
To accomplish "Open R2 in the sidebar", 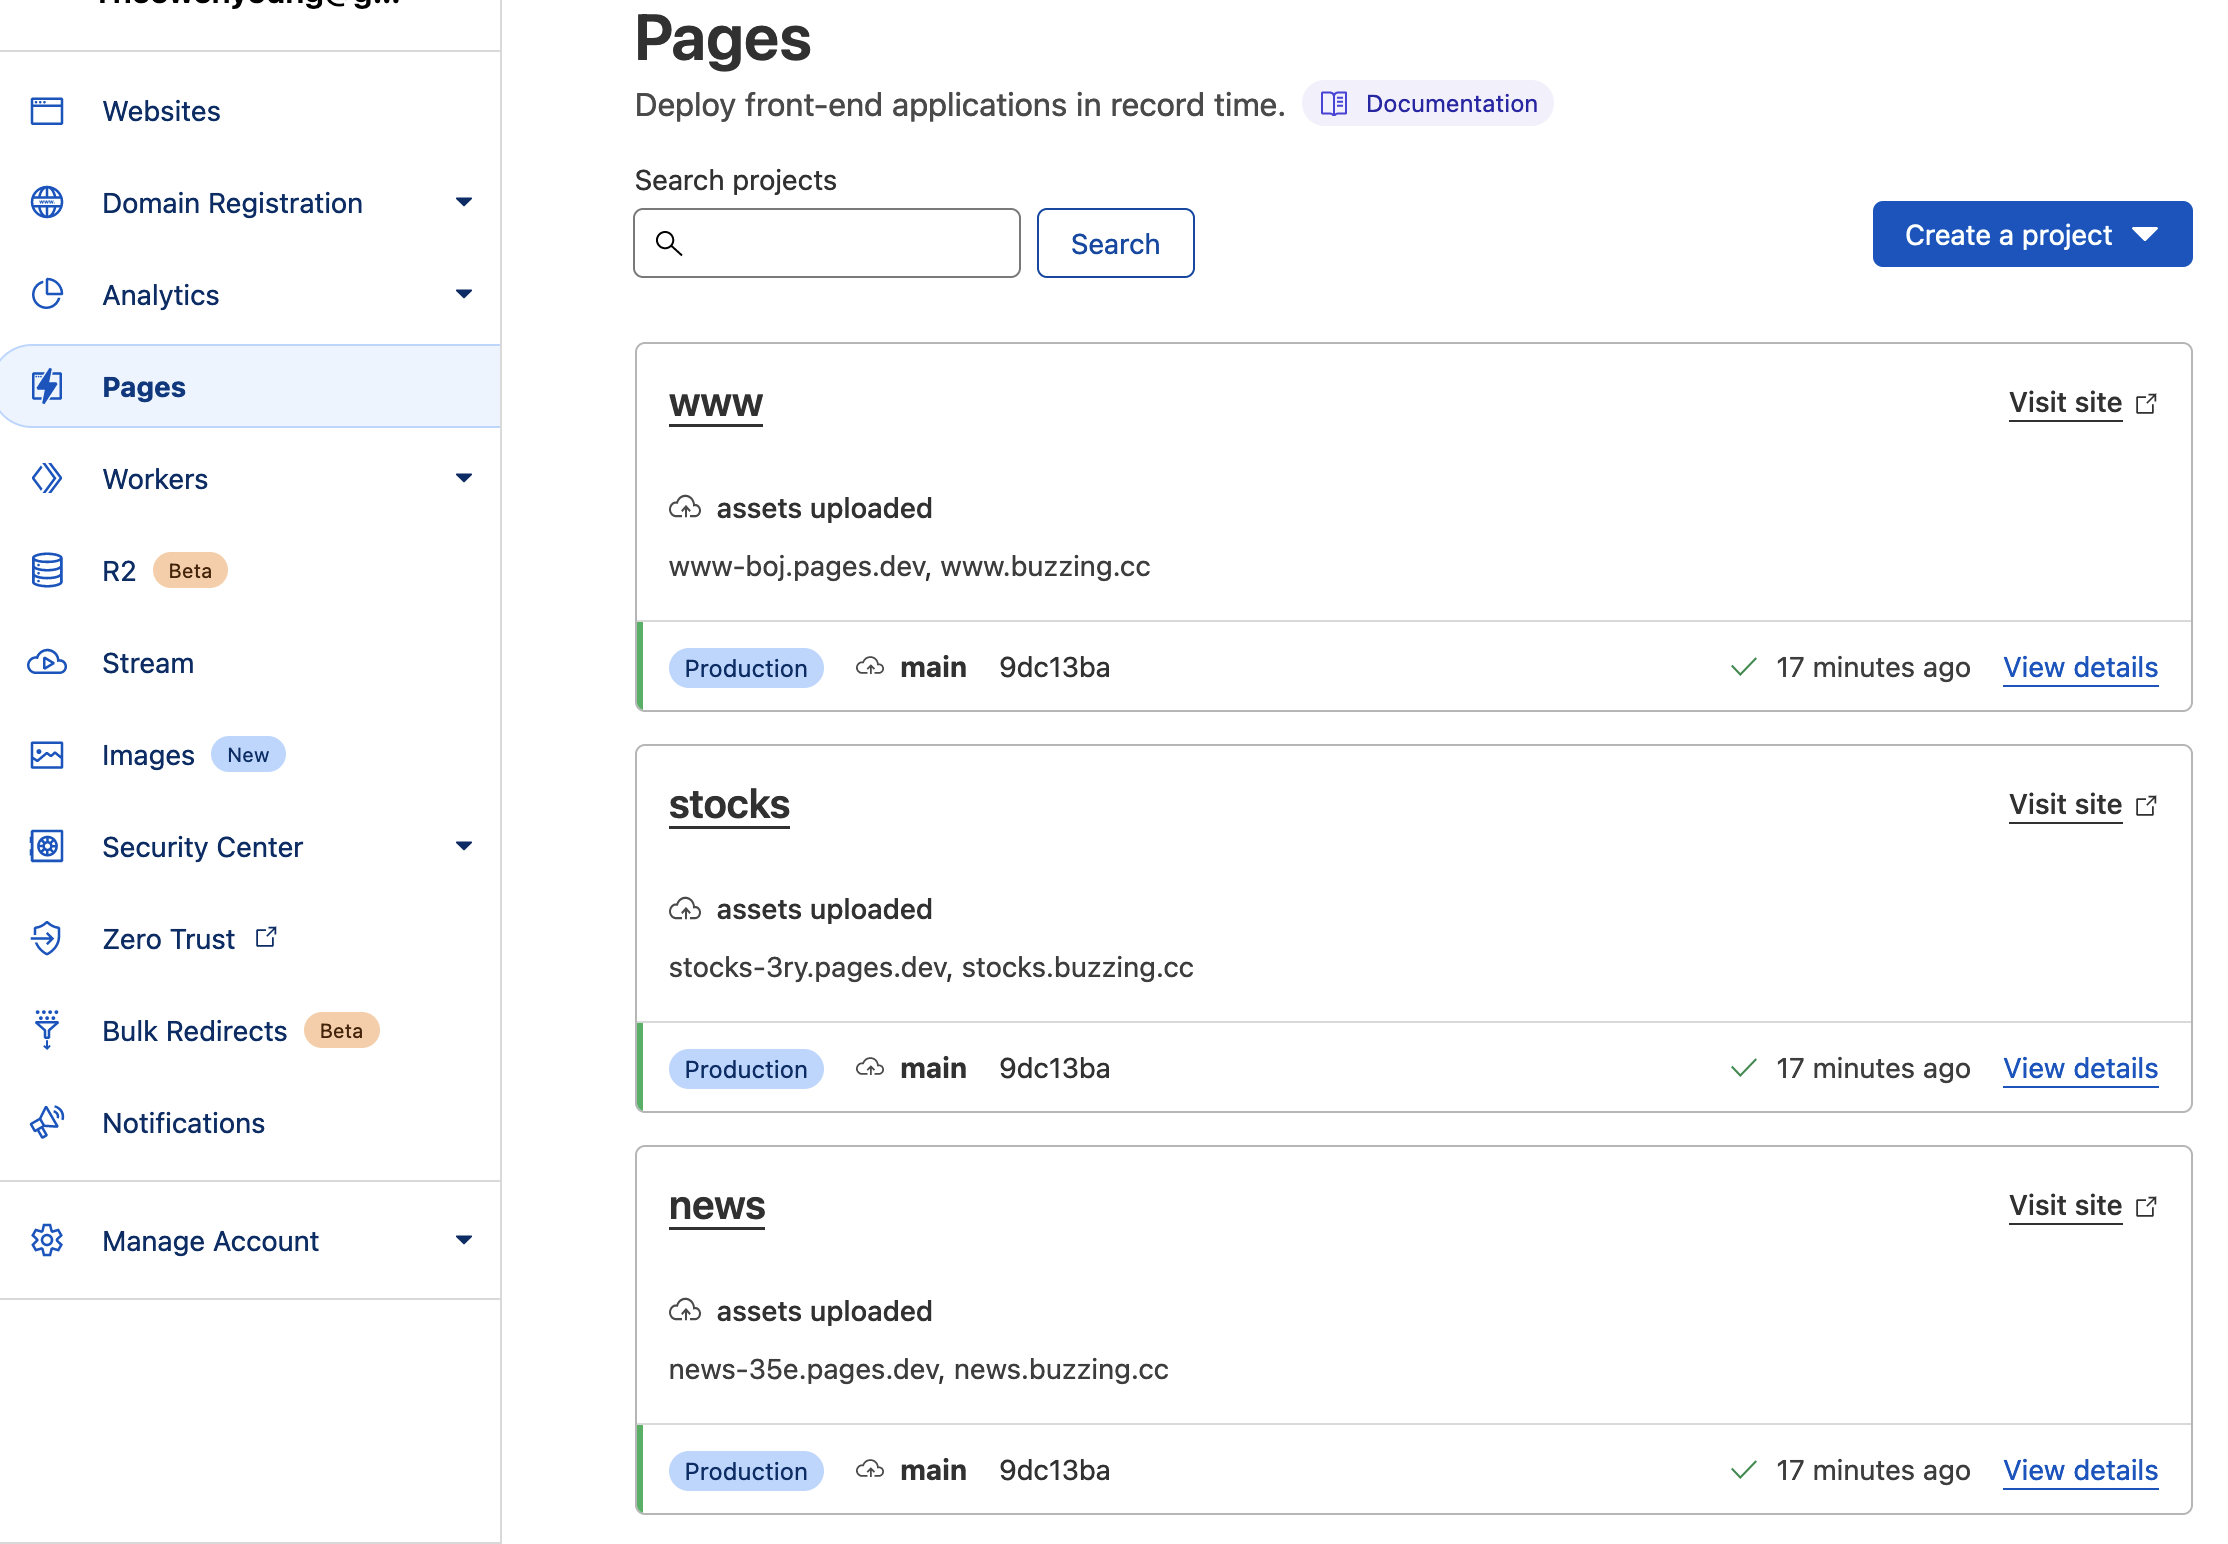I will click(119, 571).
